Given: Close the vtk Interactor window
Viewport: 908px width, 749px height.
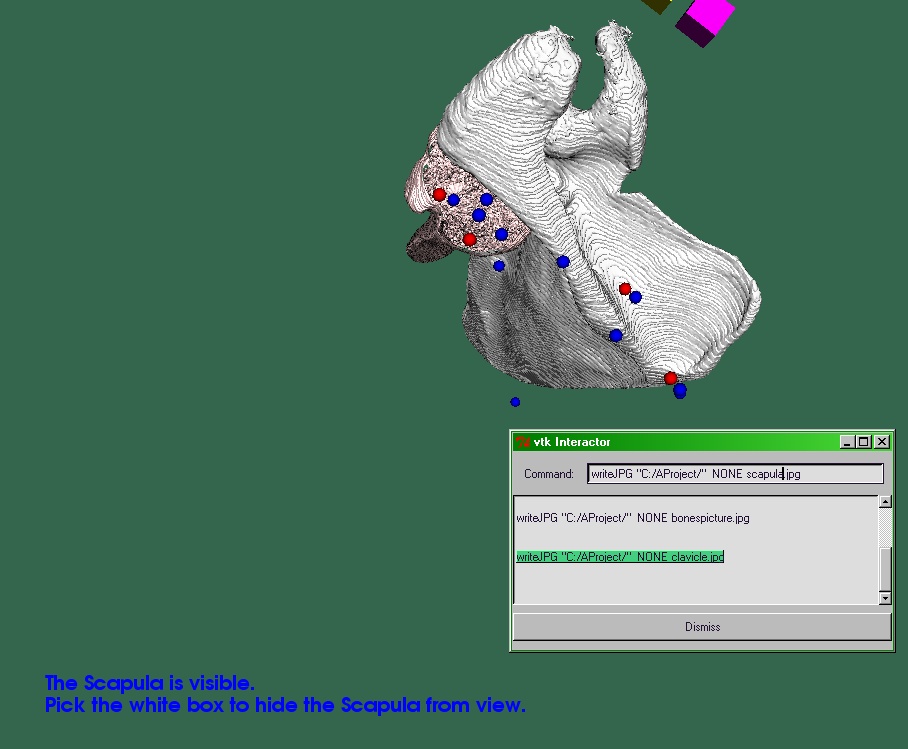Looking at the screenshot, I should tap(881, 442).
